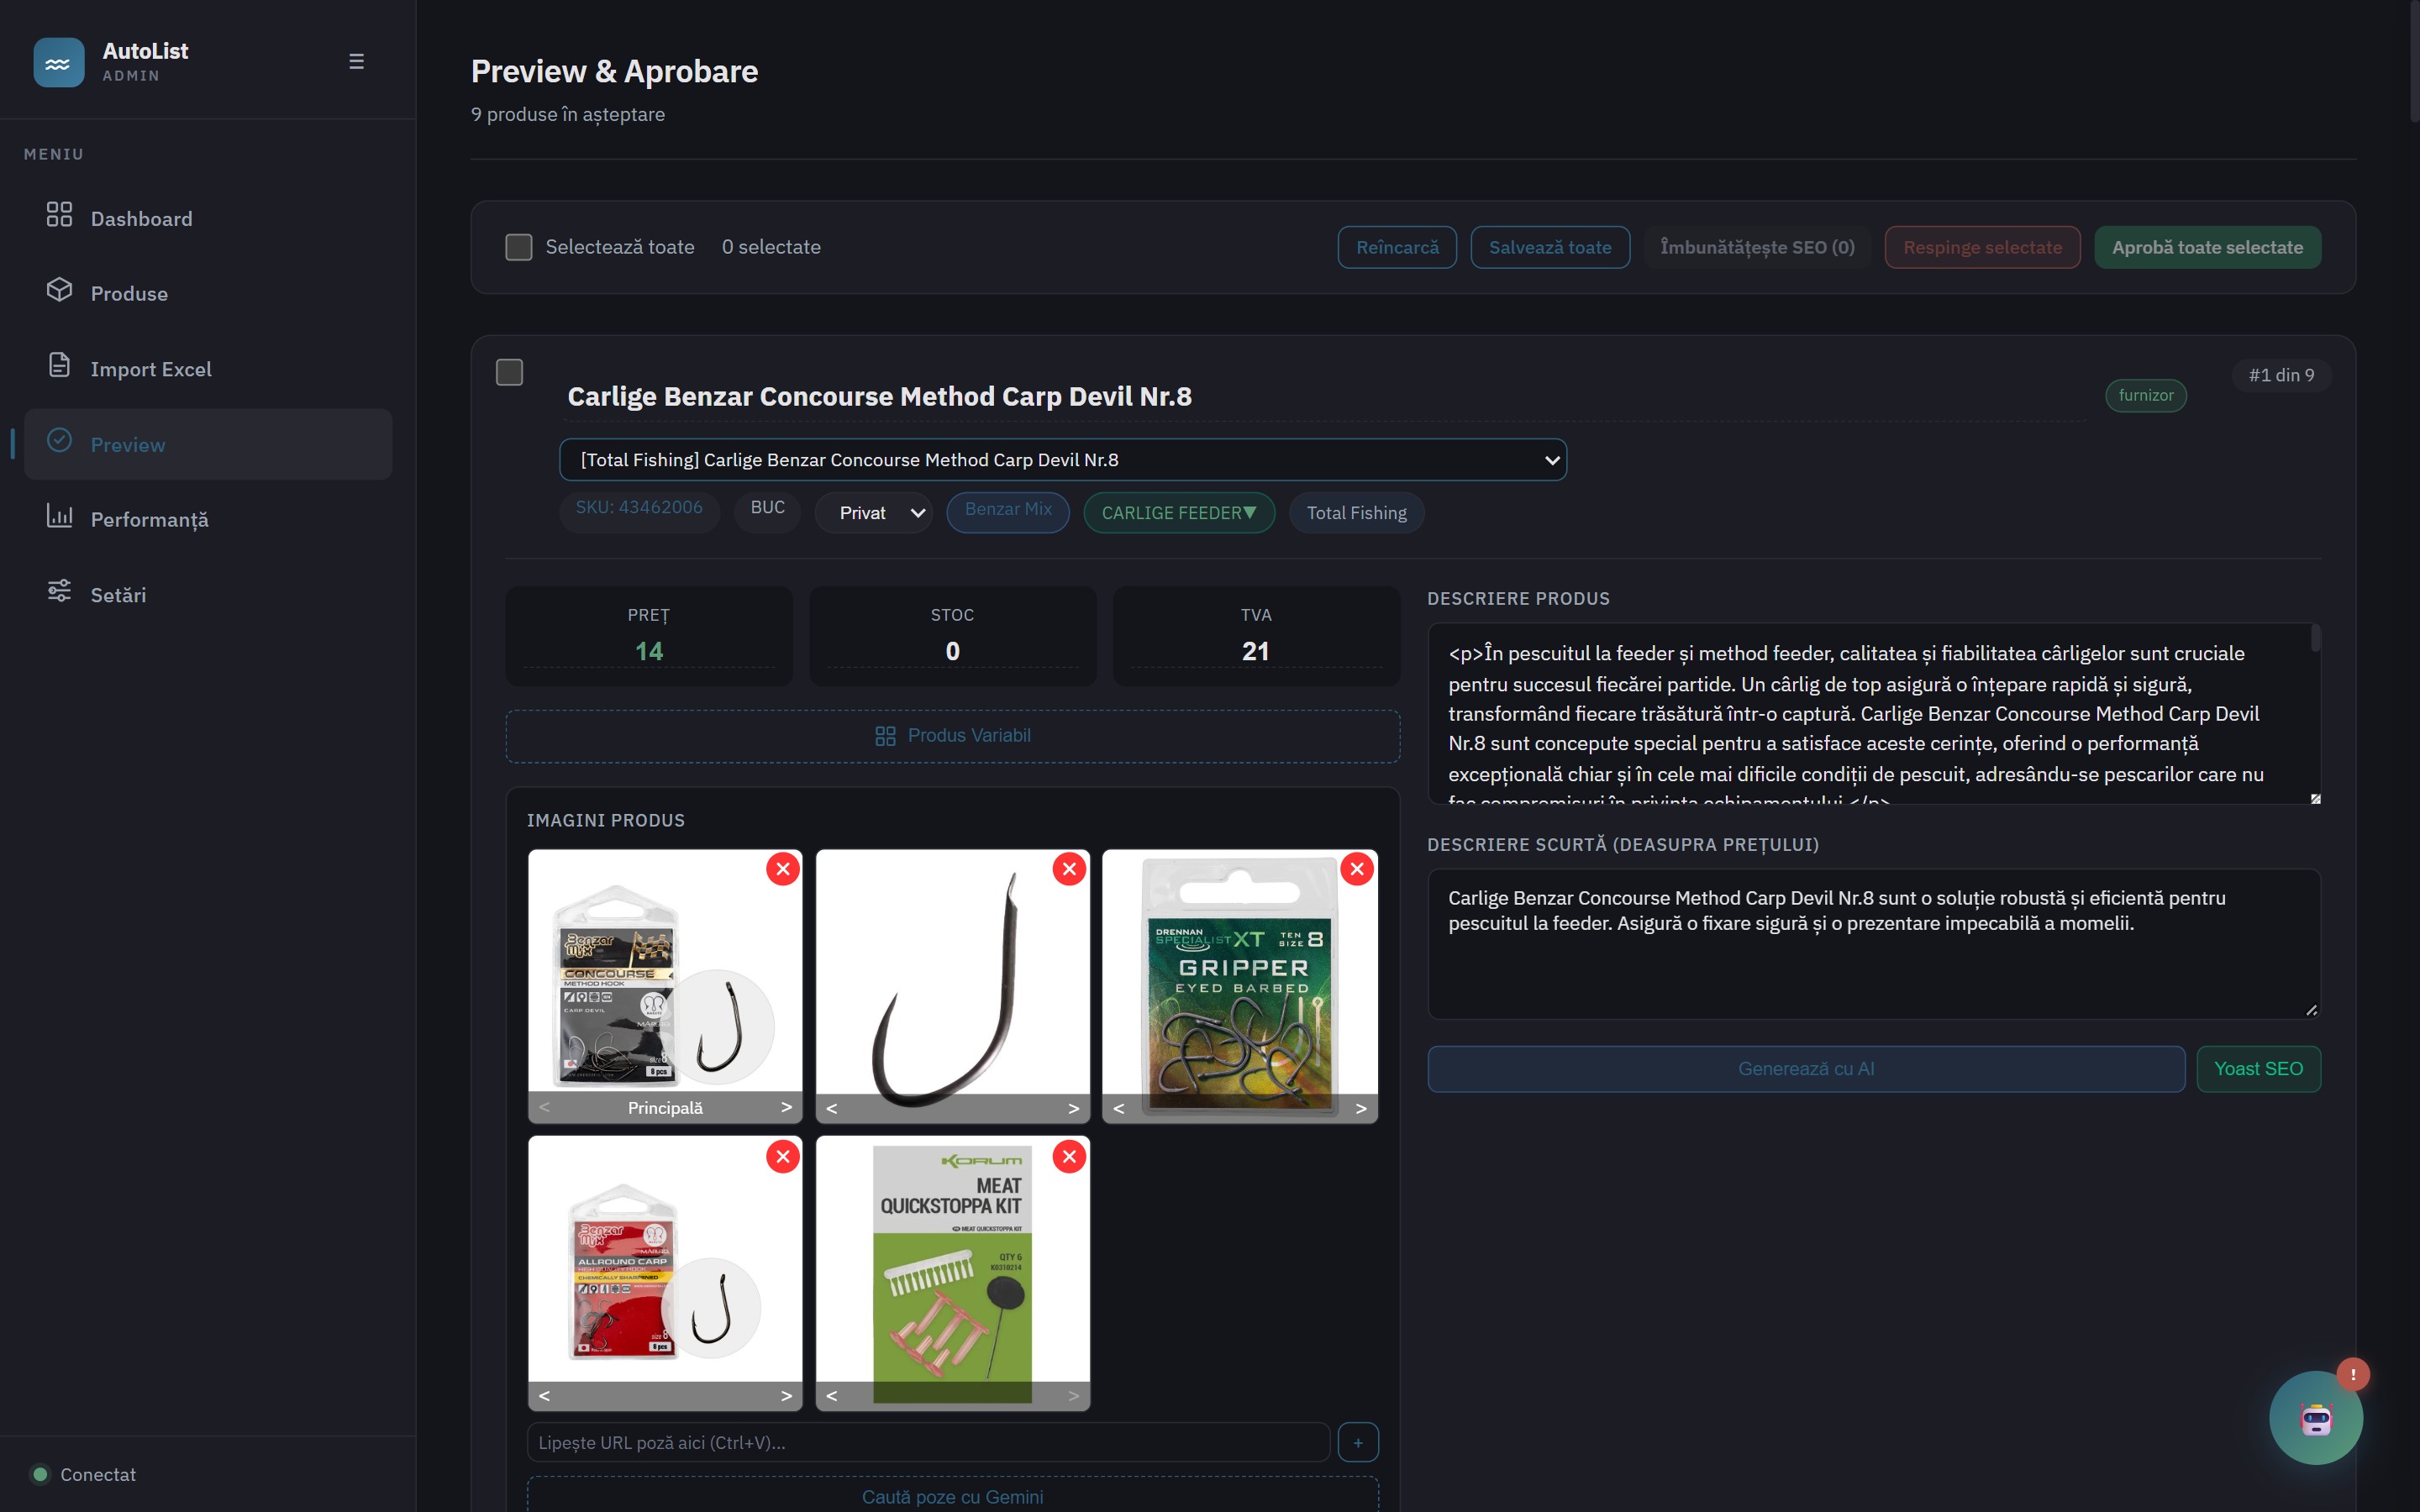Screen dimensions: 2420x1512
Task: Click the Reîncarcă button
Action: [x=1397, y=247]
